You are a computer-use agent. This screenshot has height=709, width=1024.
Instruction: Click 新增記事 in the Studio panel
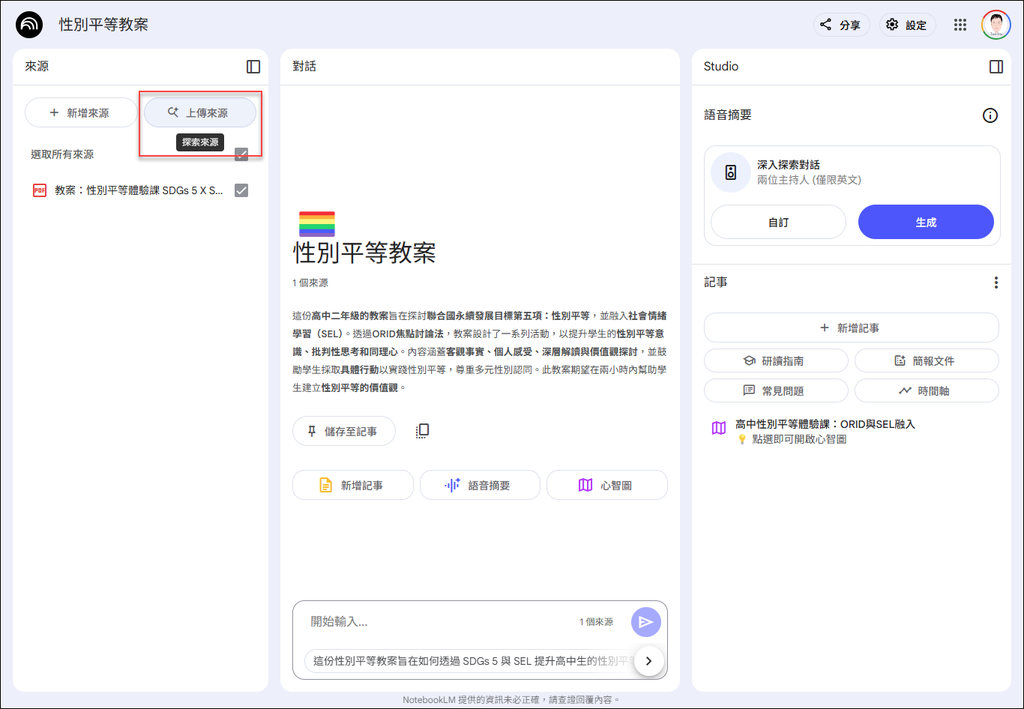click(851, 328)
